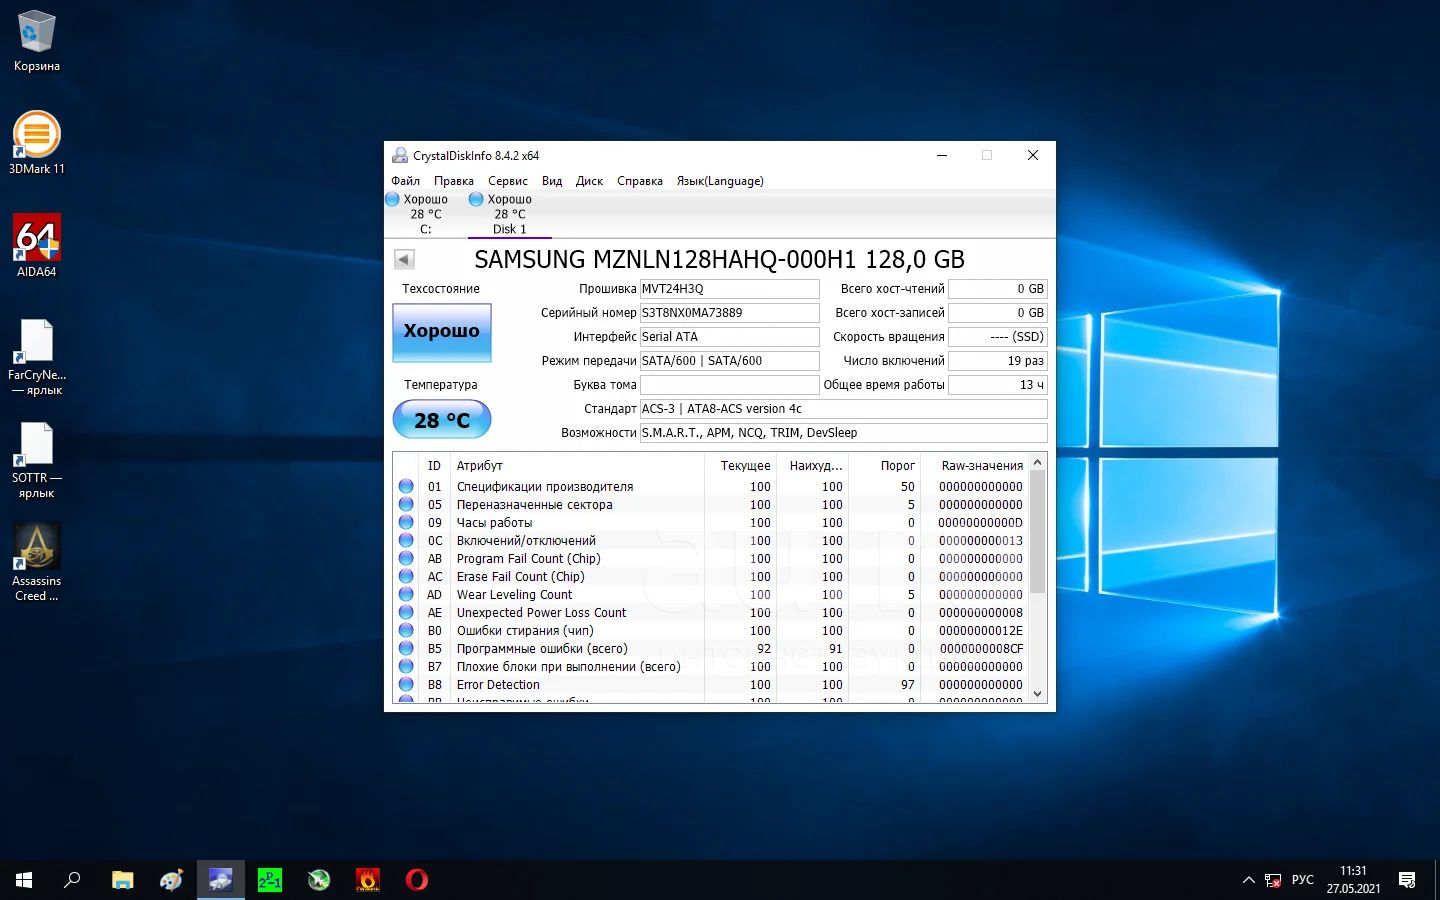Select row Unexpected Power Loss Count
The height and width of the screenshot is (900, 1440).
[711, 612]
